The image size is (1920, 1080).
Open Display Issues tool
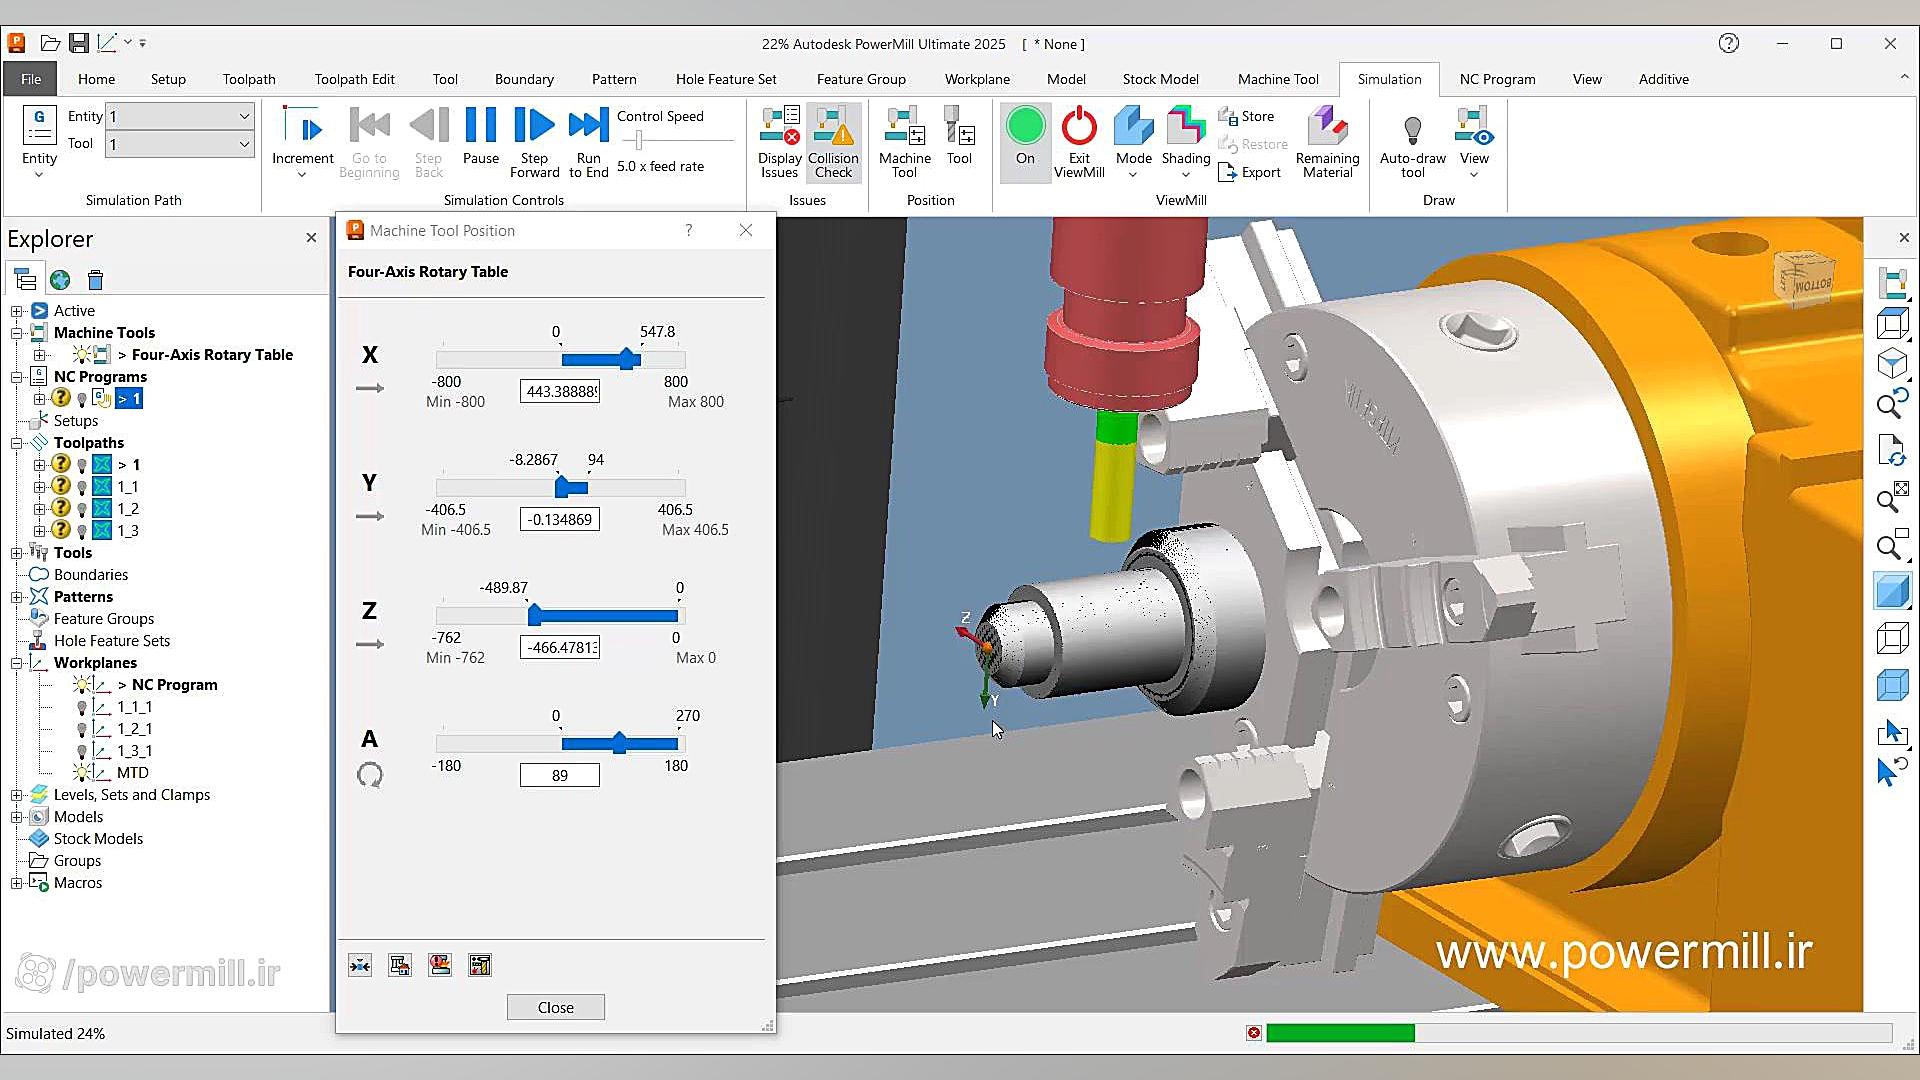[x=779, y=142]
